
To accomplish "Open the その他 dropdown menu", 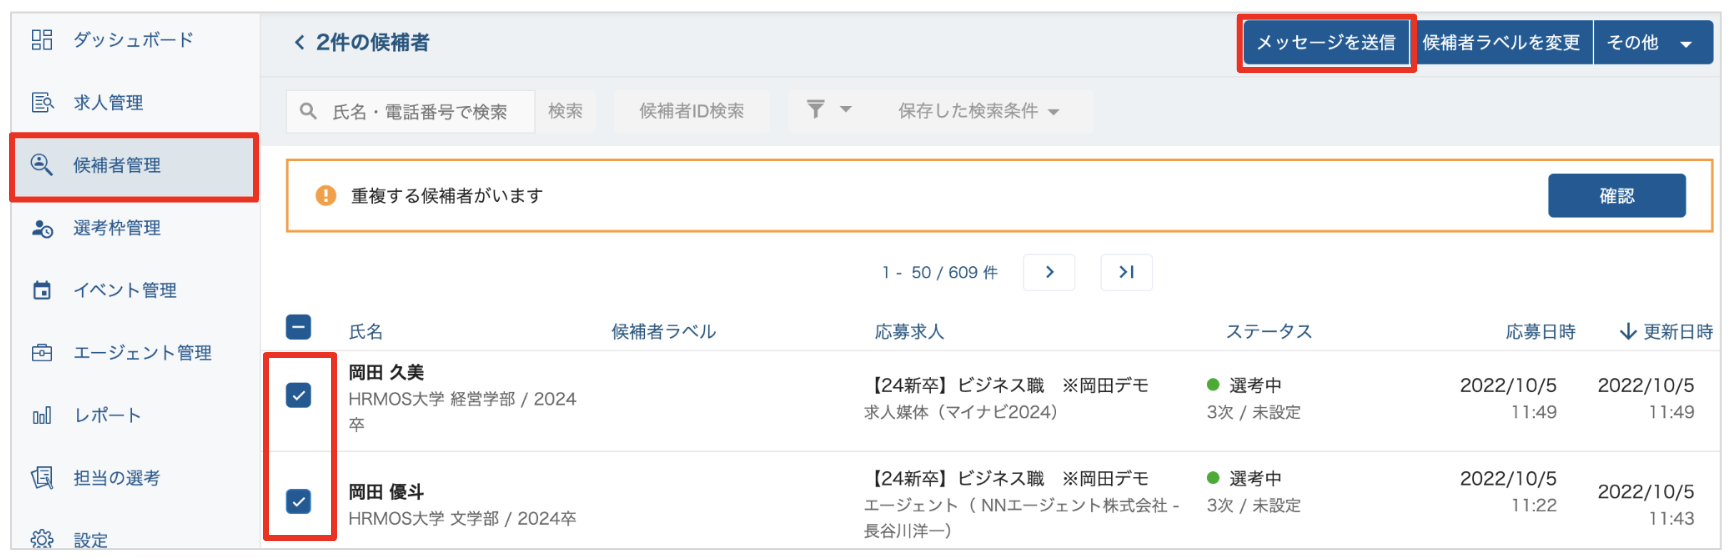I will (1651, 42).
